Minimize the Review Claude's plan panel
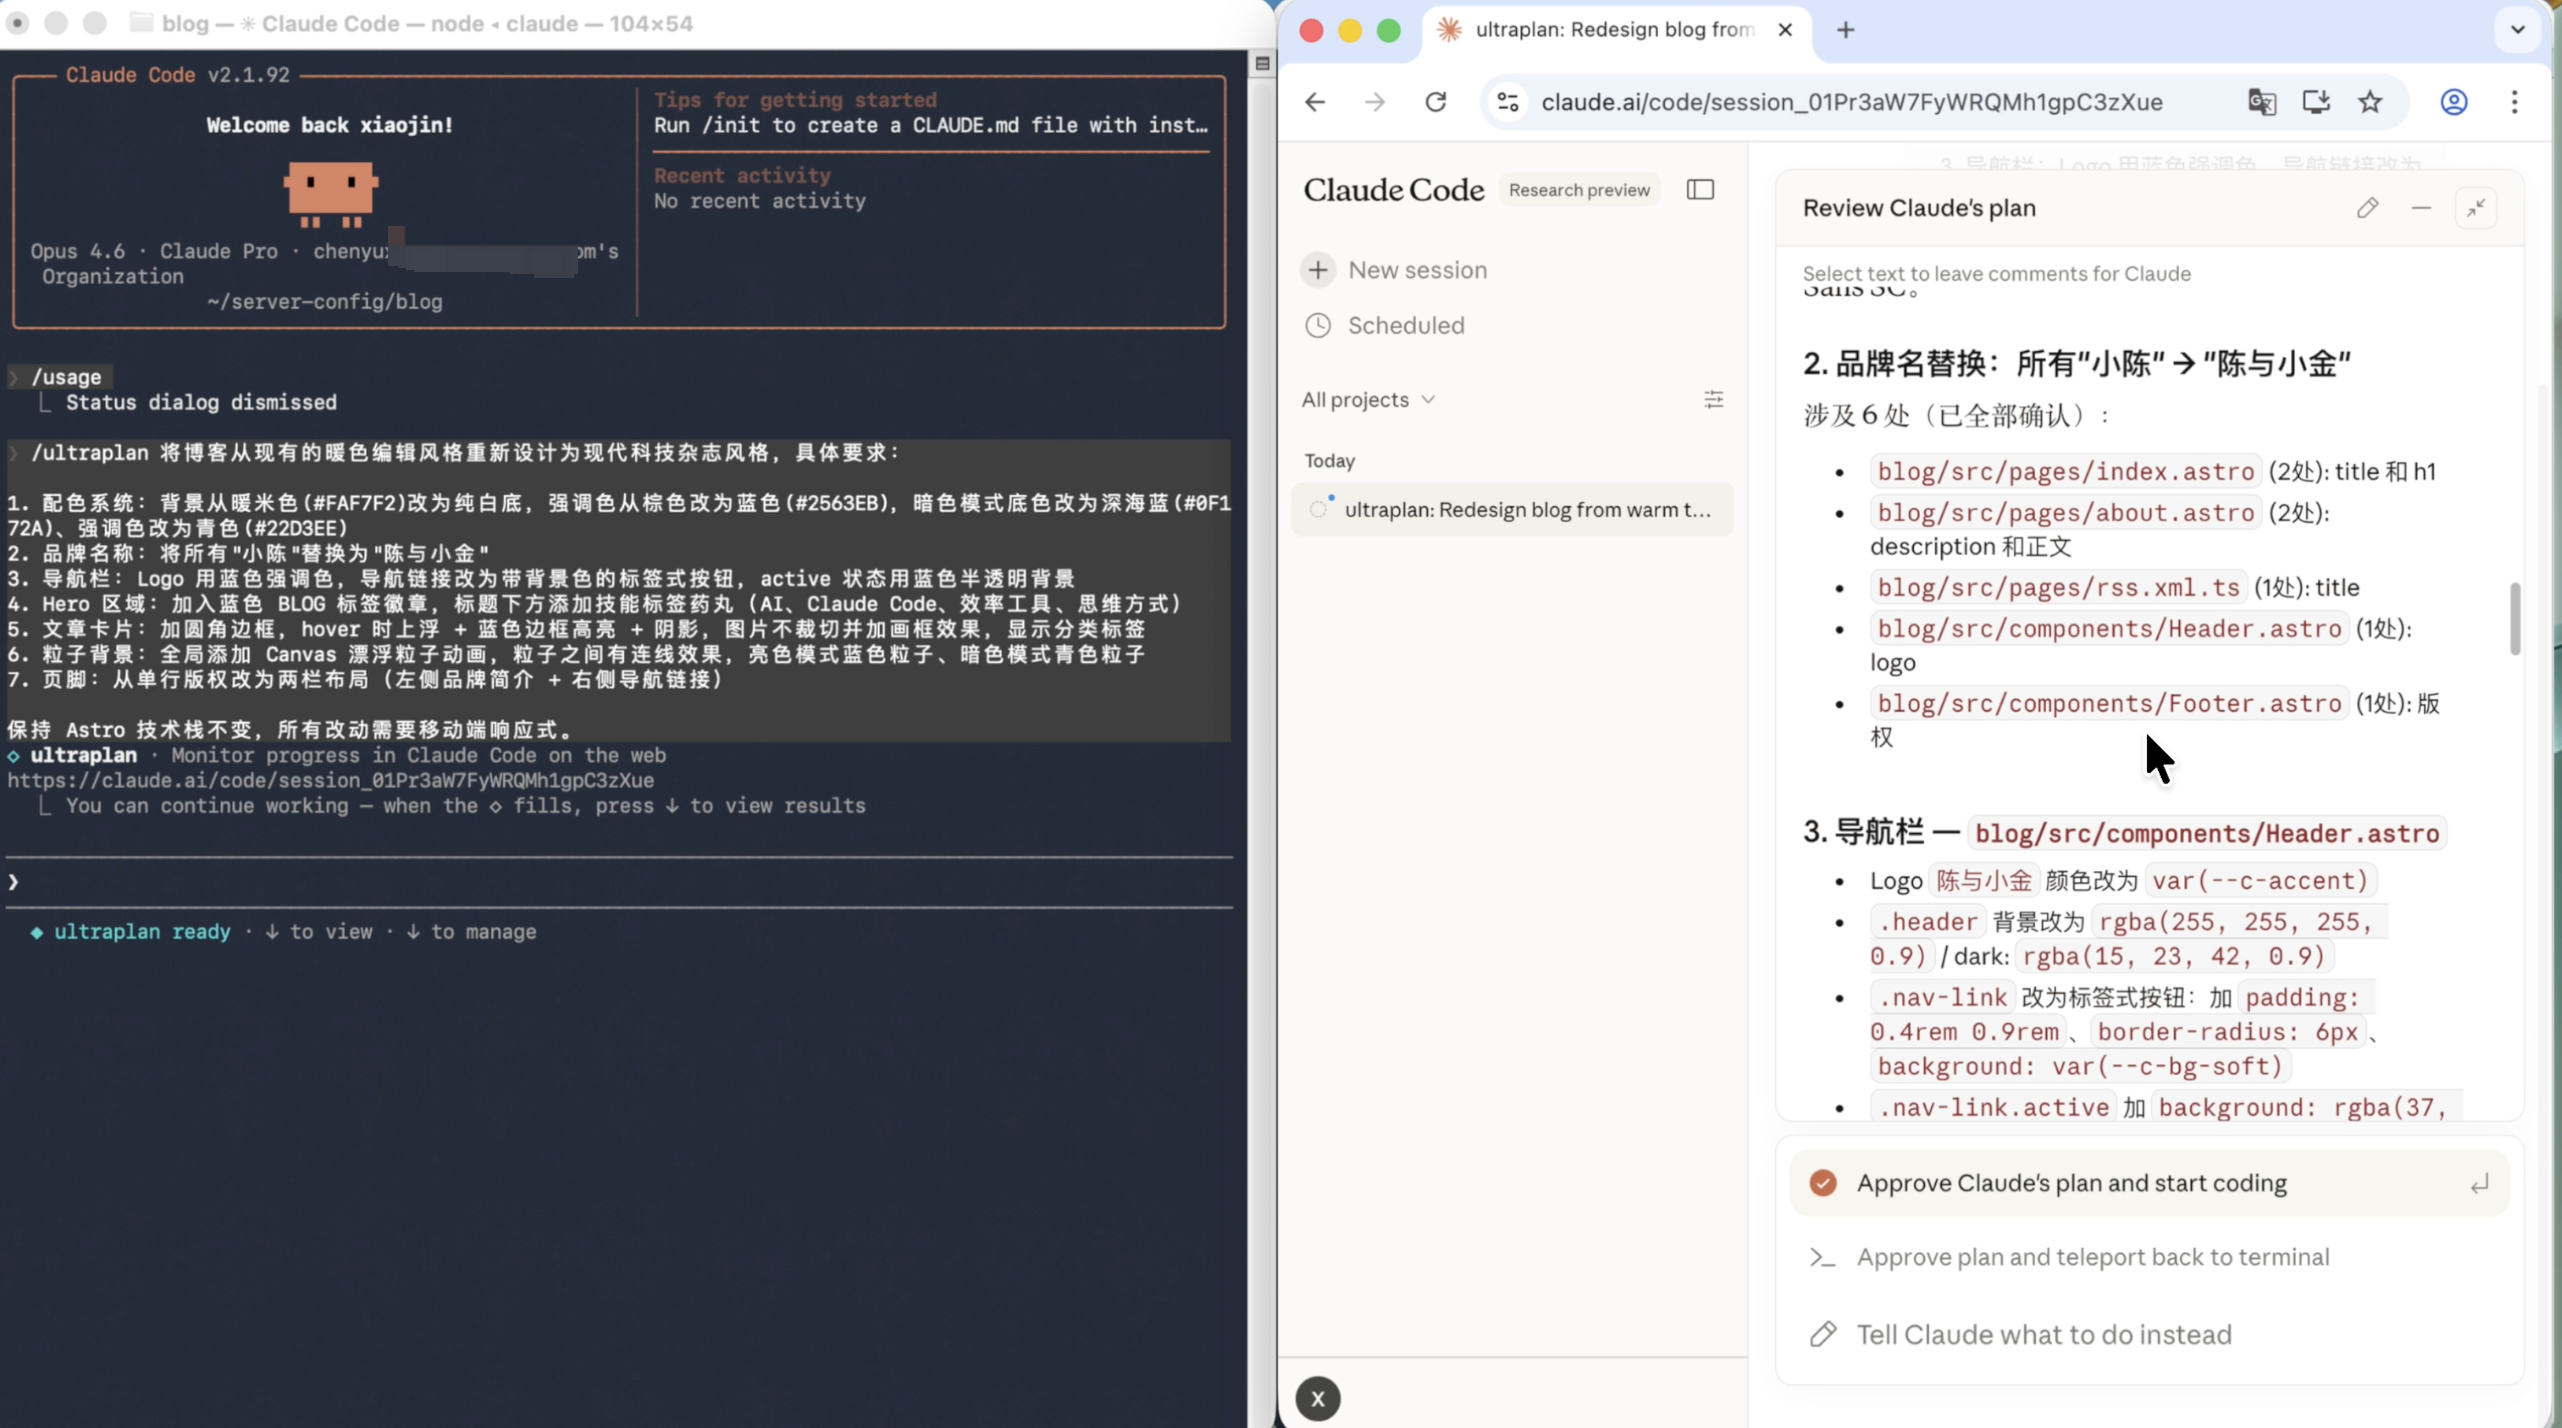This screenshot has height=1428, width=2562. tap(2421, 208)
